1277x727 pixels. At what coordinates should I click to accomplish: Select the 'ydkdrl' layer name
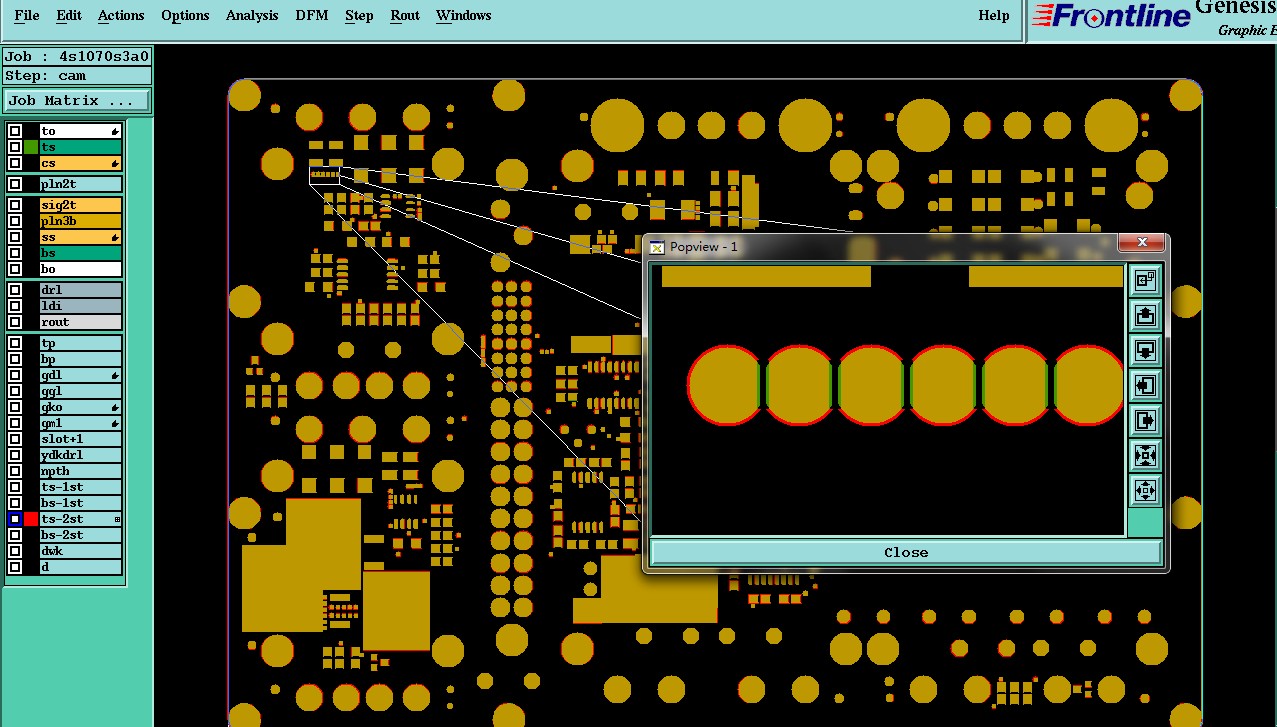click(80, 455)
